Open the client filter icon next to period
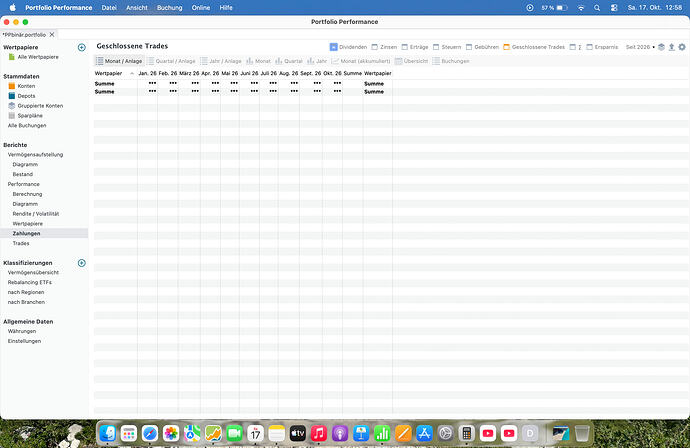 click(x=661, y=47)
